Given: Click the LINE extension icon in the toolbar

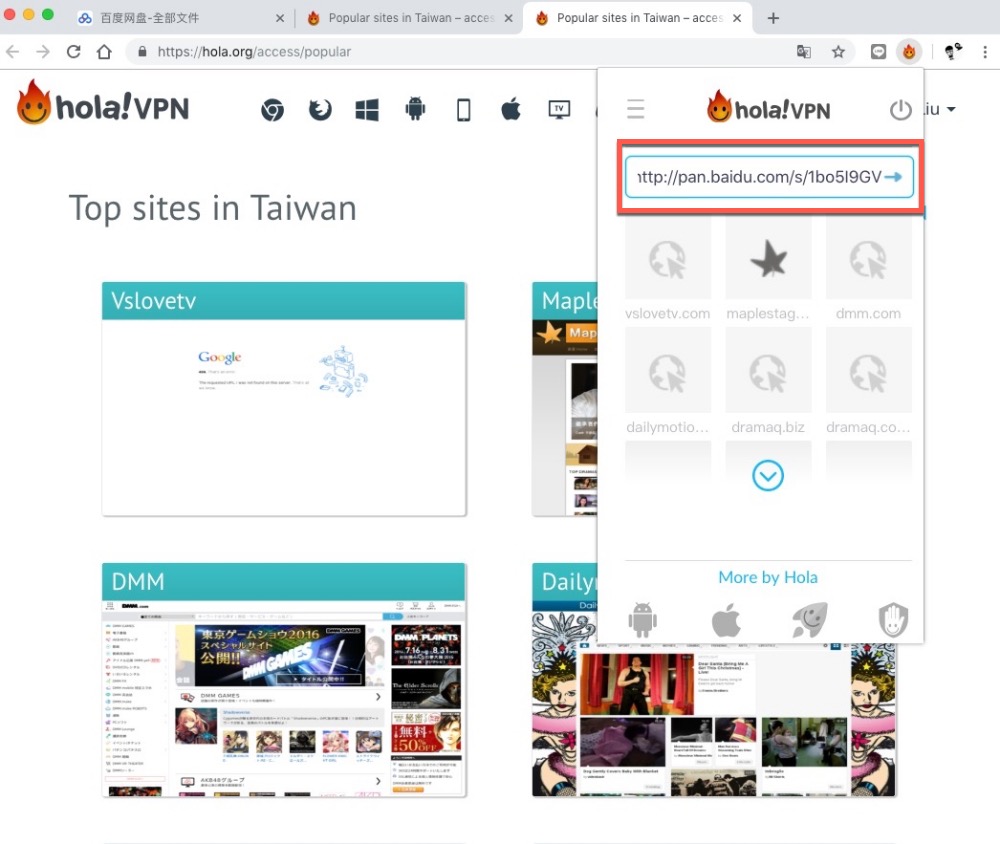Looking at the screenshot, I should click(878, 52).
